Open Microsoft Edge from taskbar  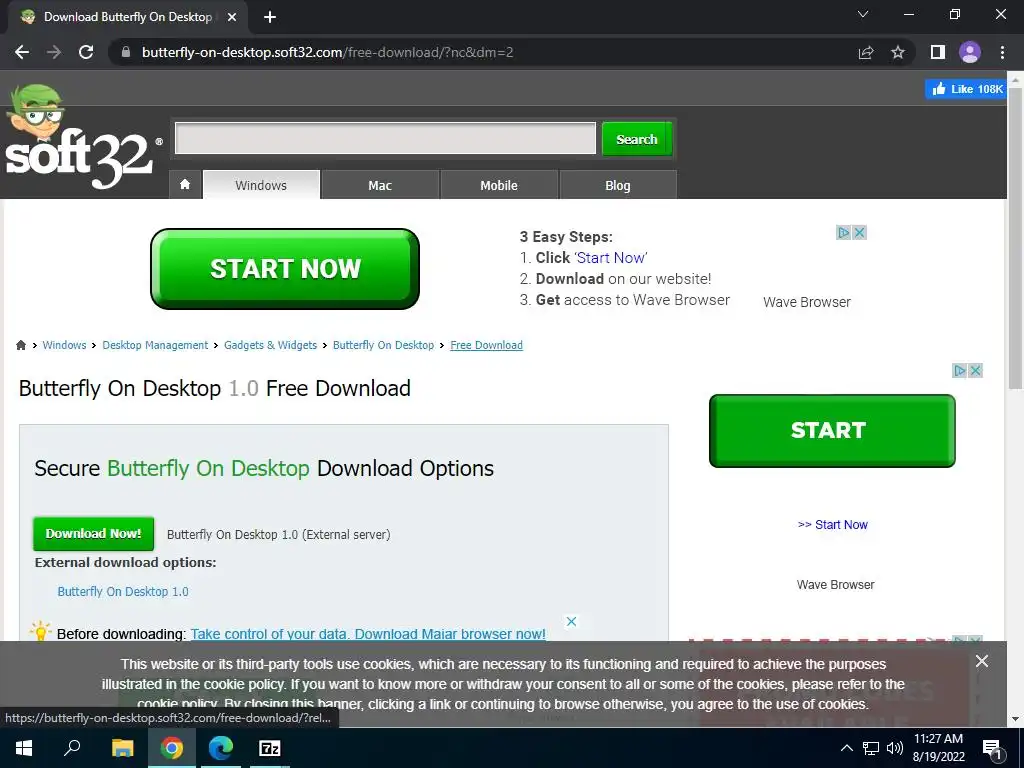[221, 748]
